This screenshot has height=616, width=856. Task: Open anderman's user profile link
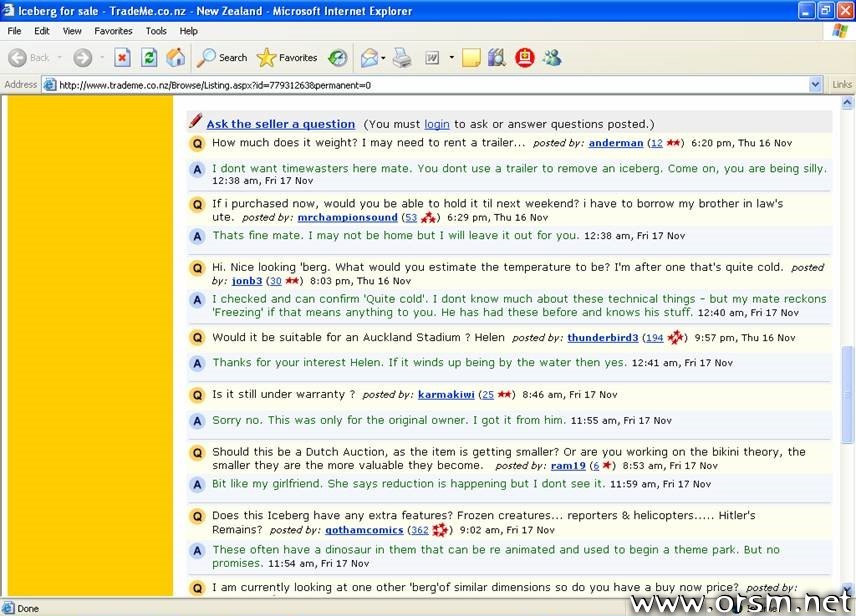pos(616,143)
